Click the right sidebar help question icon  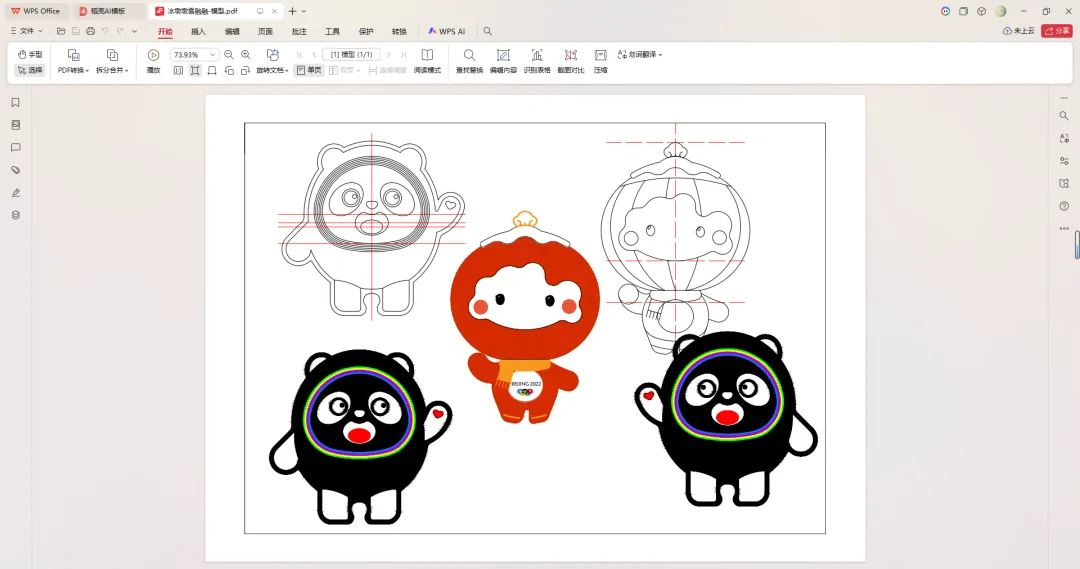click(1064, 206)
